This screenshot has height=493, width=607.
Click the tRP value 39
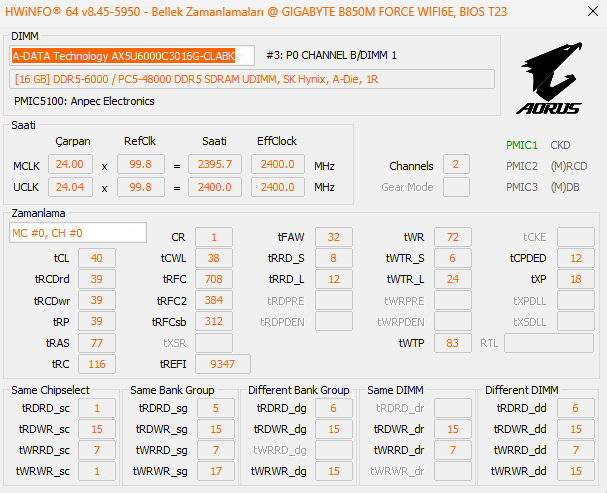point(97,321)
